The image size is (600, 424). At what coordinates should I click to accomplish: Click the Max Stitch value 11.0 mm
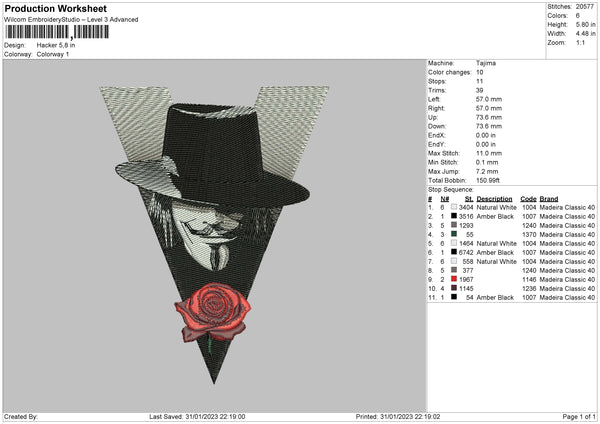coord(489,153)
